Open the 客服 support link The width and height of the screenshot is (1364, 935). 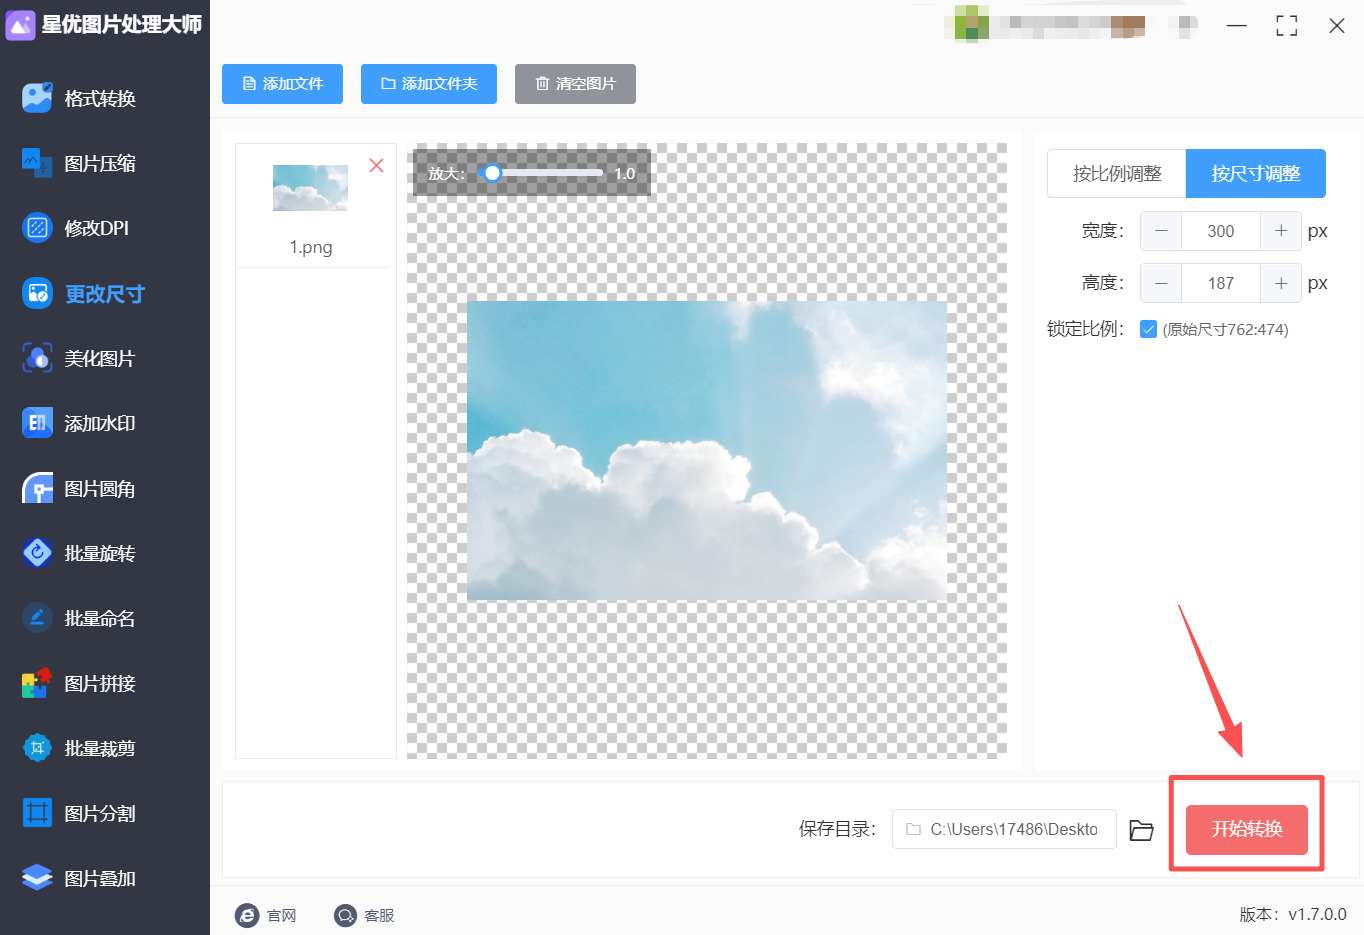coord(379,915)
